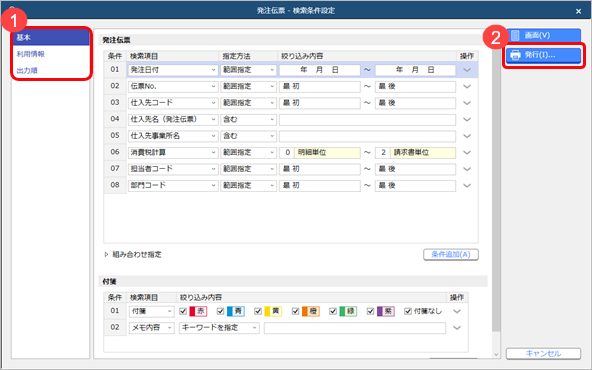592x370 pixels.
Task: Open row 06 消費税計算 操作 chevron
Action: click(x=467, y=153)
